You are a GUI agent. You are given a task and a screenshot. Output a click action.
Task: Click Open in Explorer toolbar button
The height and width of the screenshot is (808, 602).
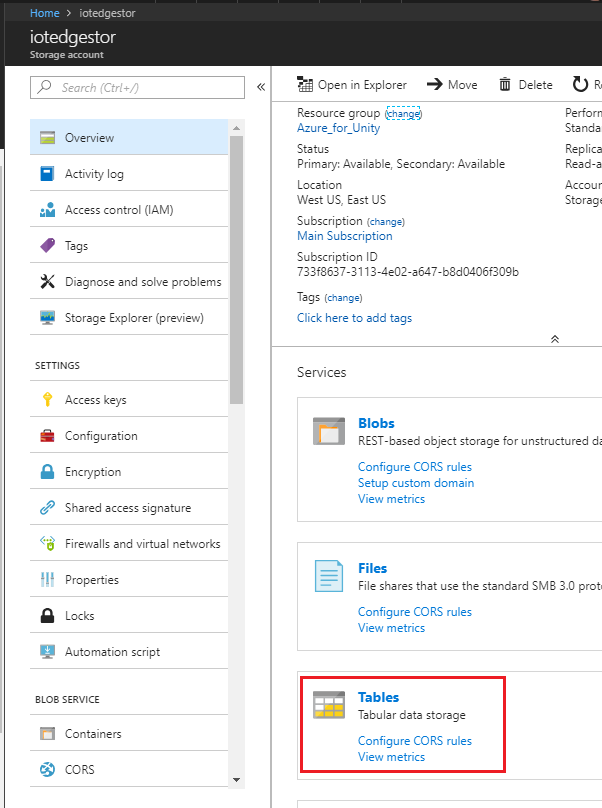[352, 85]
